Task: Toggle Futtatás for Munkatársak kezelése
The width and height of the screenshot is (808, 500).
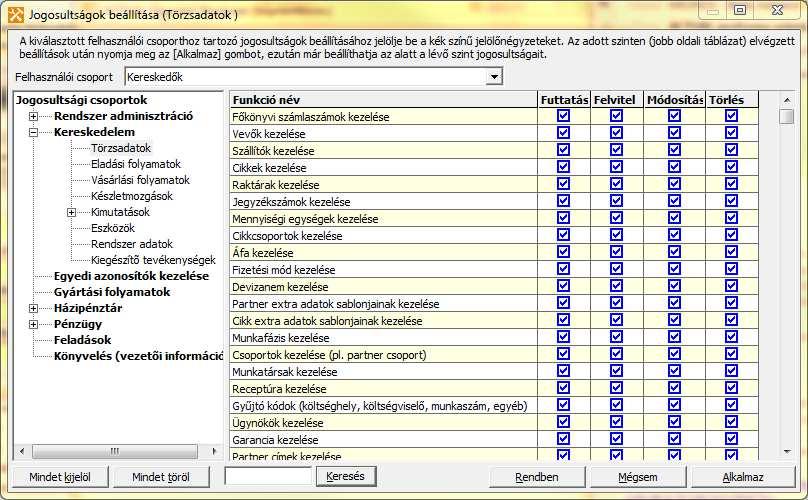Action: 563,371
